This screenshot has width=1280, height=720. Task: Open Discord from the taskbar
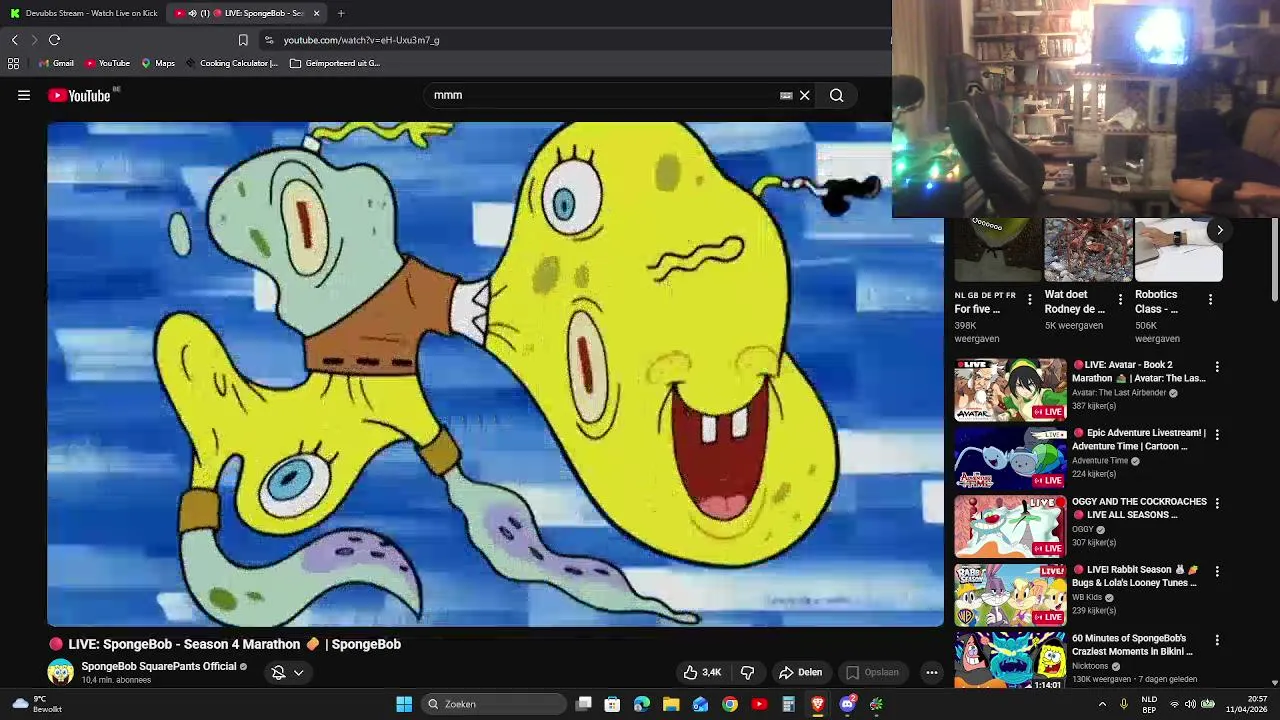pos(847,704)
